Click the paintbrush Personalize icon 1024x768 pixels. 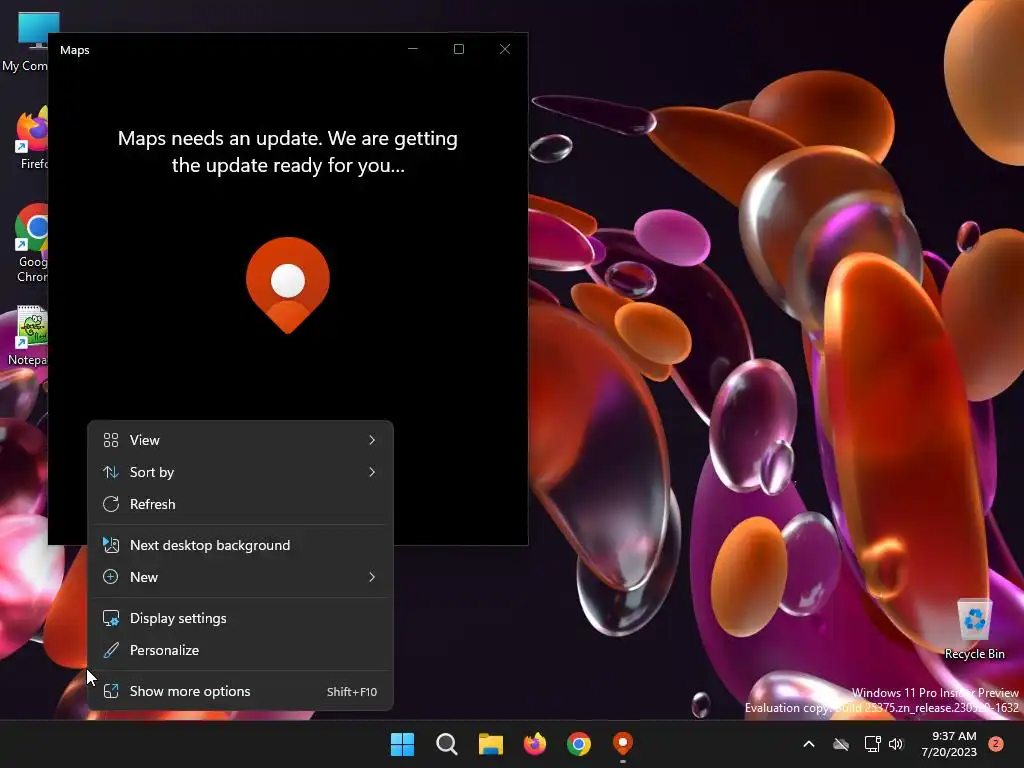tap(111, 650)
